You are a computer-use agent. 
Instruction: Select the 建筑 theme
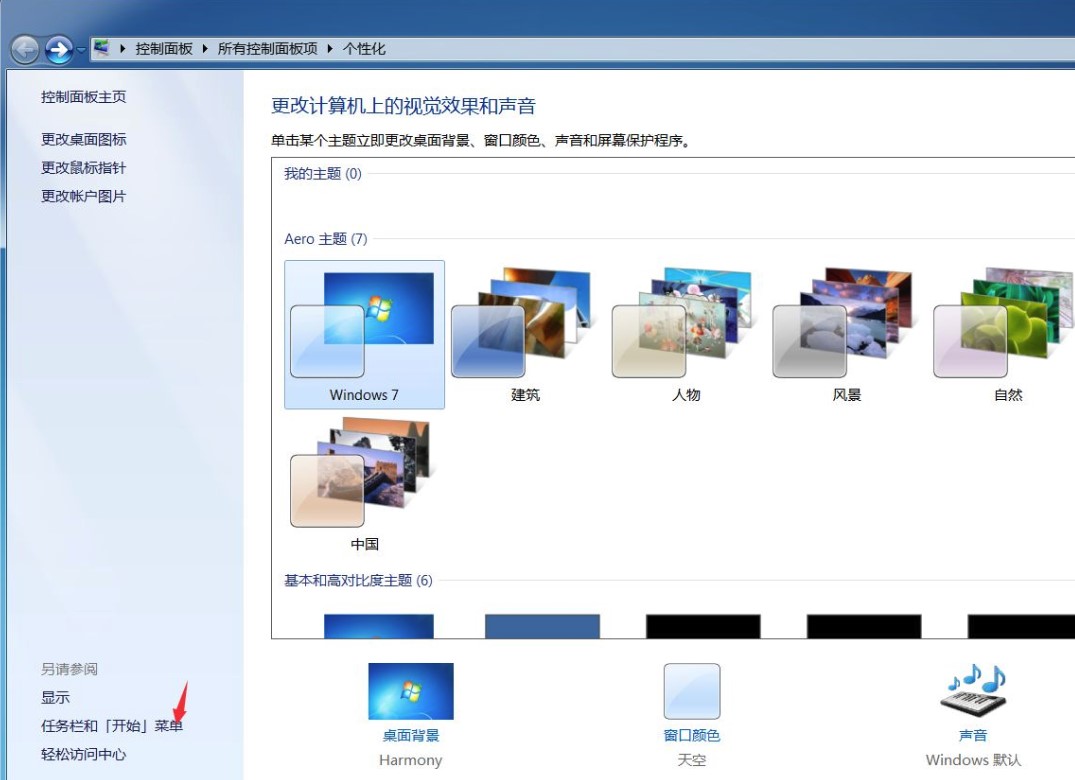(x=525, y=334)
